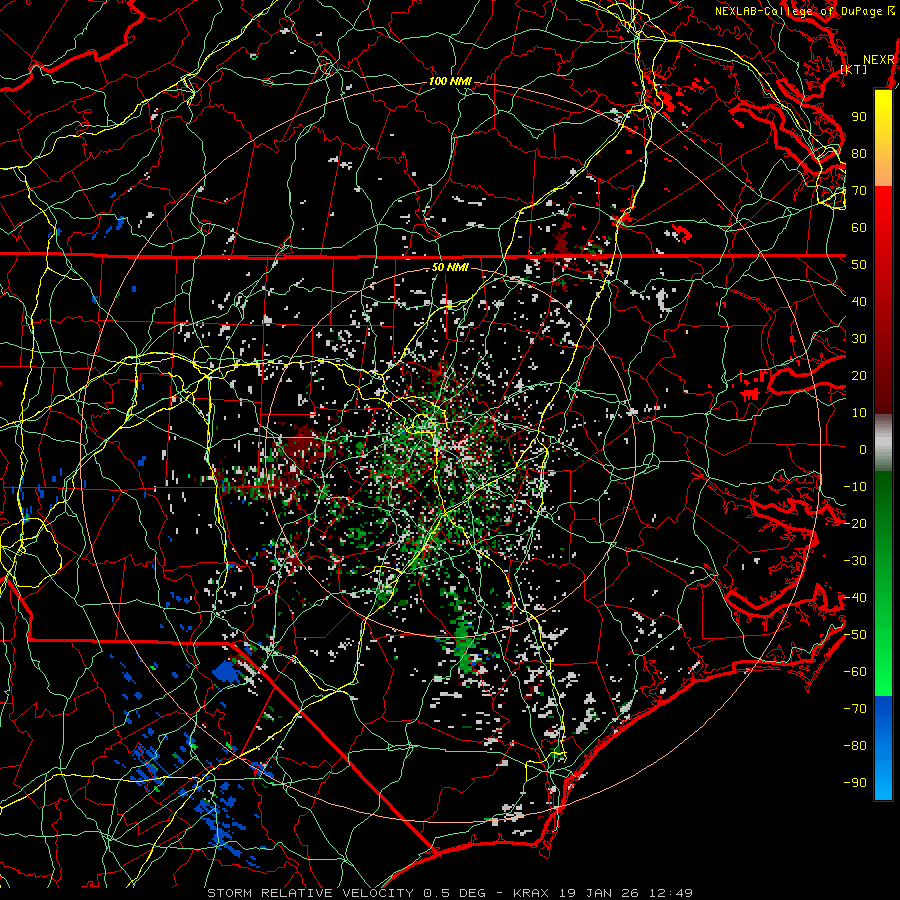Image resolution: width=900 pixels, height=900 pixels.
Task: Click the NEXR label above the color bar
Action: [879, 60]
